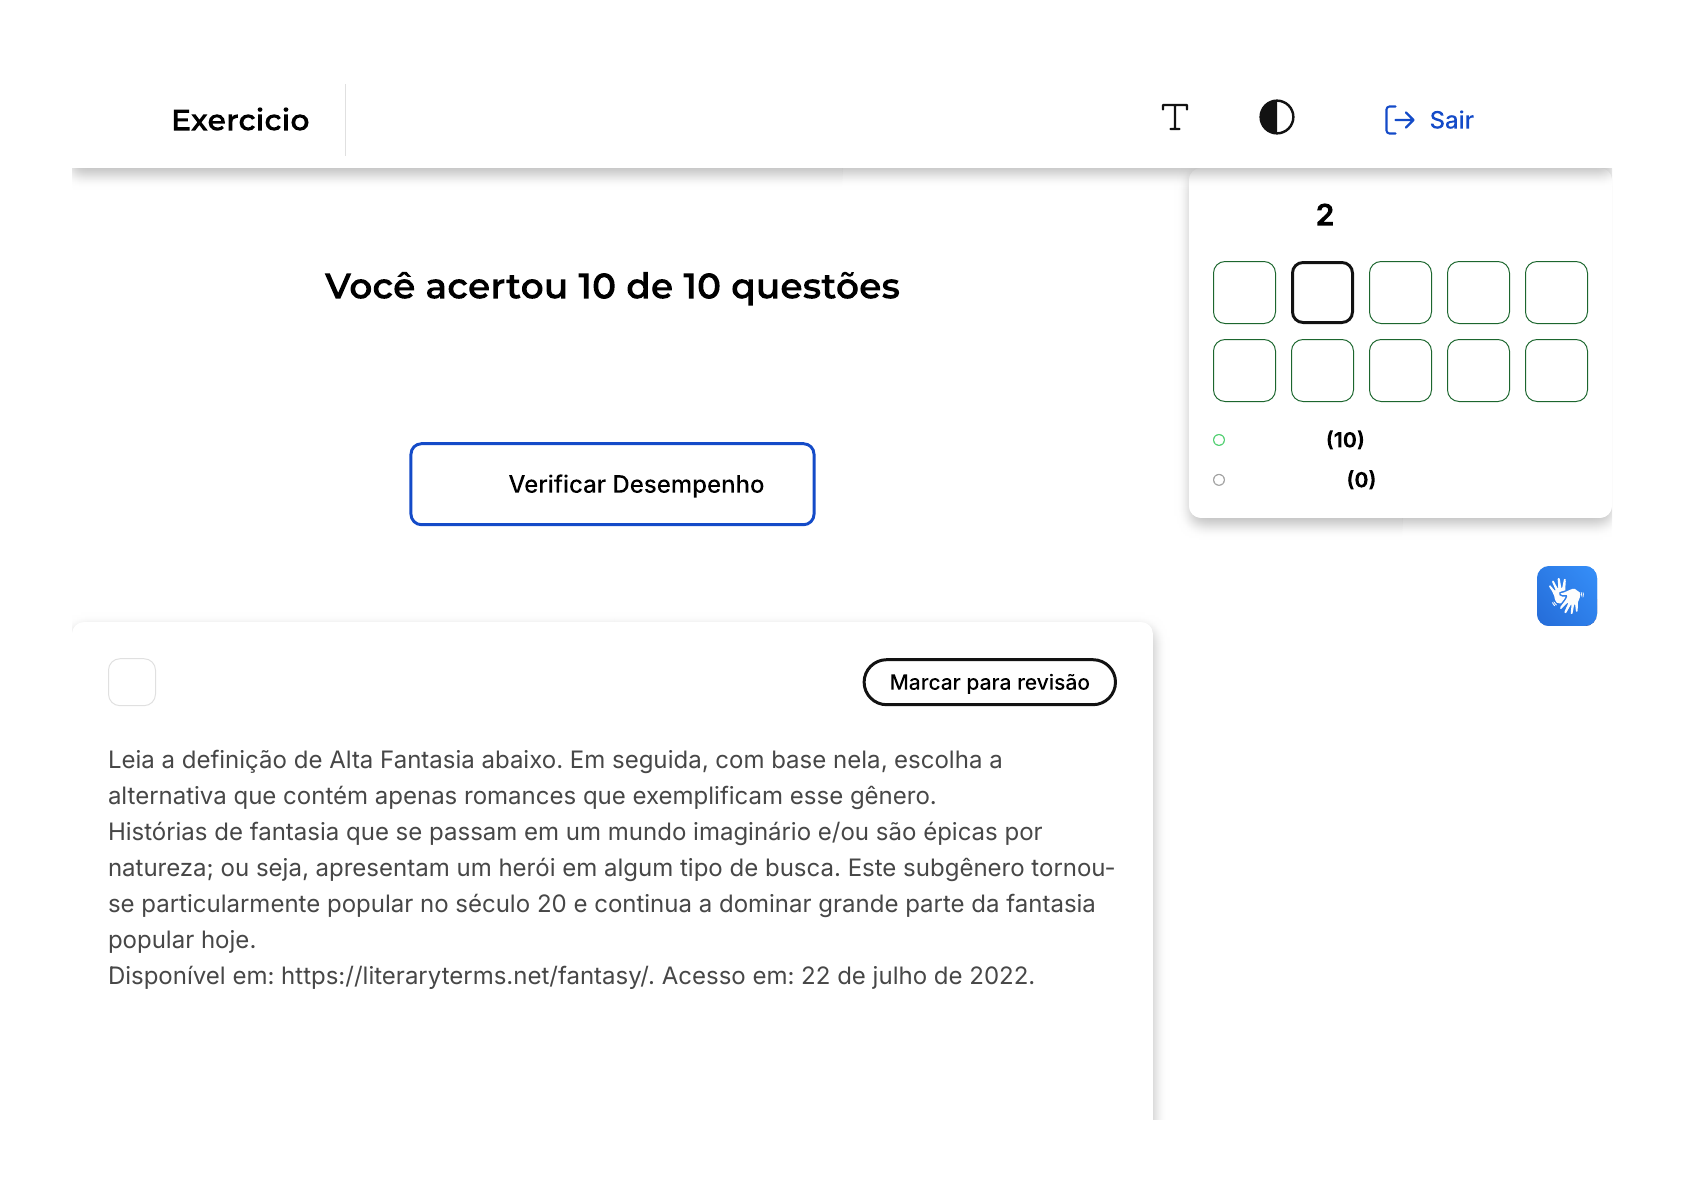The image size is (1684, 1192).
Task: Go to the first question box in the grid
Action: click(x=1244, y=292)
